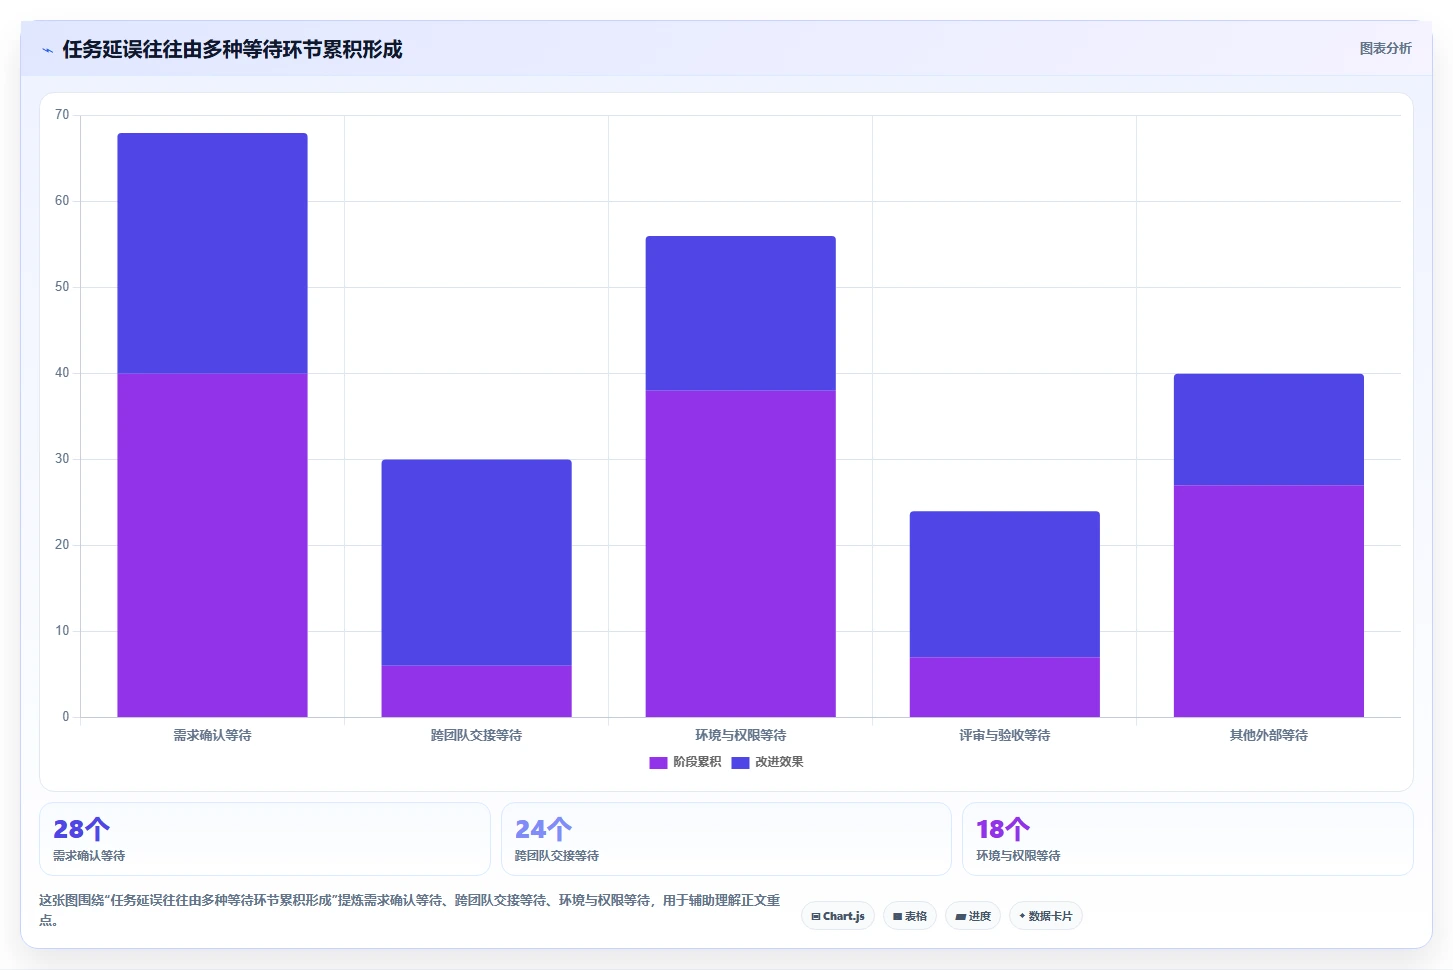Click the chart icon beside the title
This screenshot has height=970, width=1453.
[x=47, y=50]
